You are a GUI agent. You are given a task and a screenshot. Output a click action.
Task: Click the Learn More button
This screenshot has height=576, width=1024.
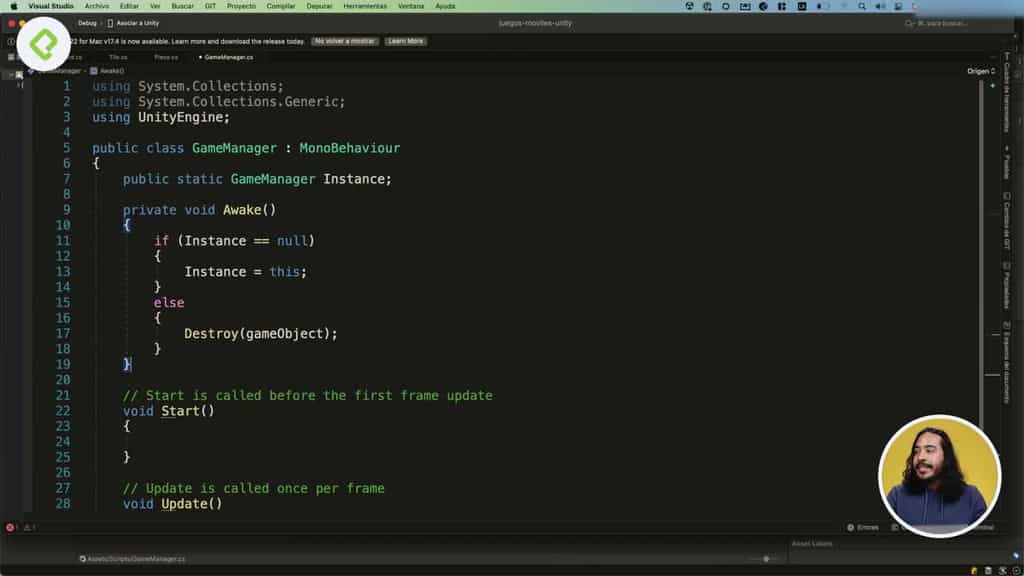point(405,41)
